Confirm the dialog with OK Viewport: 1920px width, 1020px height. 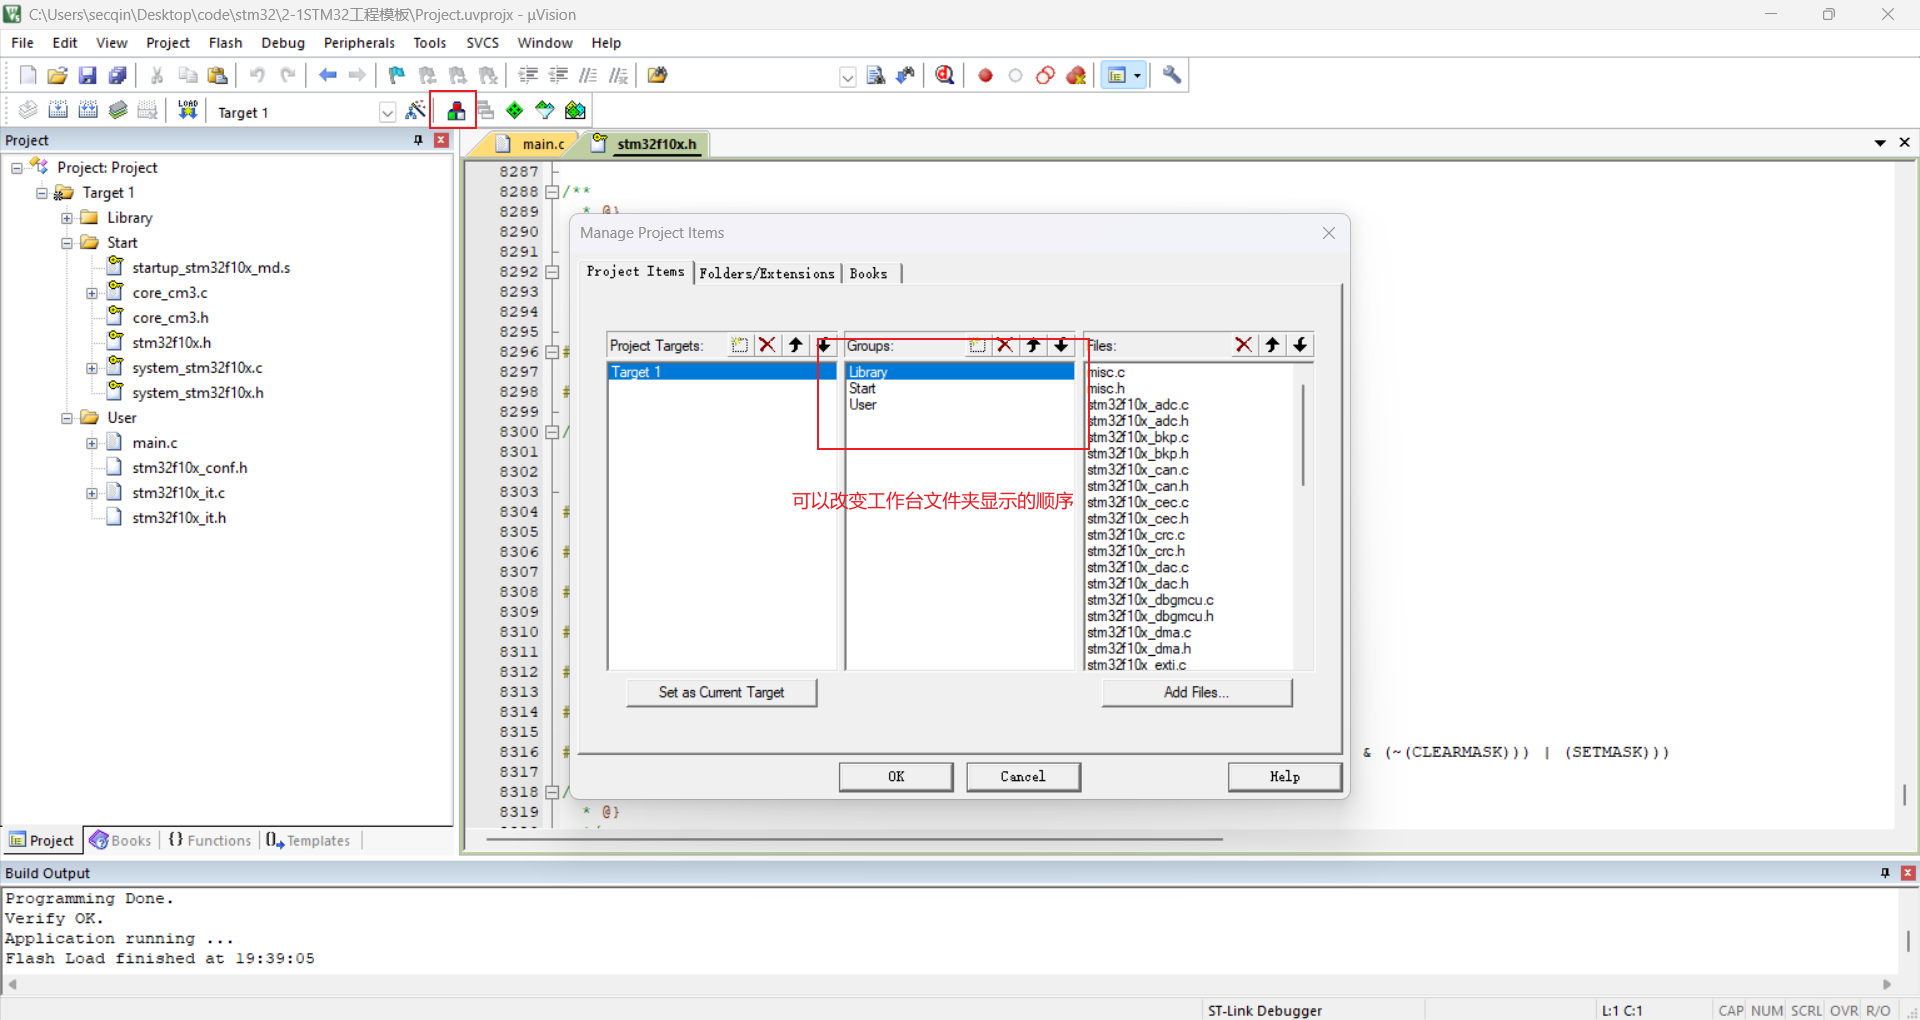(896, 777)
